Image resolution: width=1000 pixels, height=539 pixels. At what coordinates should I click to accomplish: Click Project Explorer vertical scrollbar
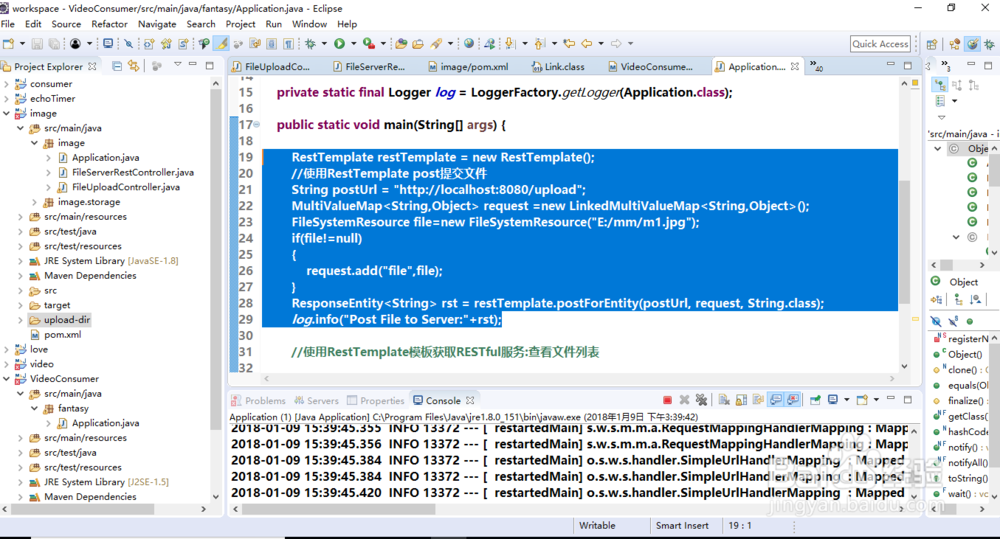click(x=216, y=258)
